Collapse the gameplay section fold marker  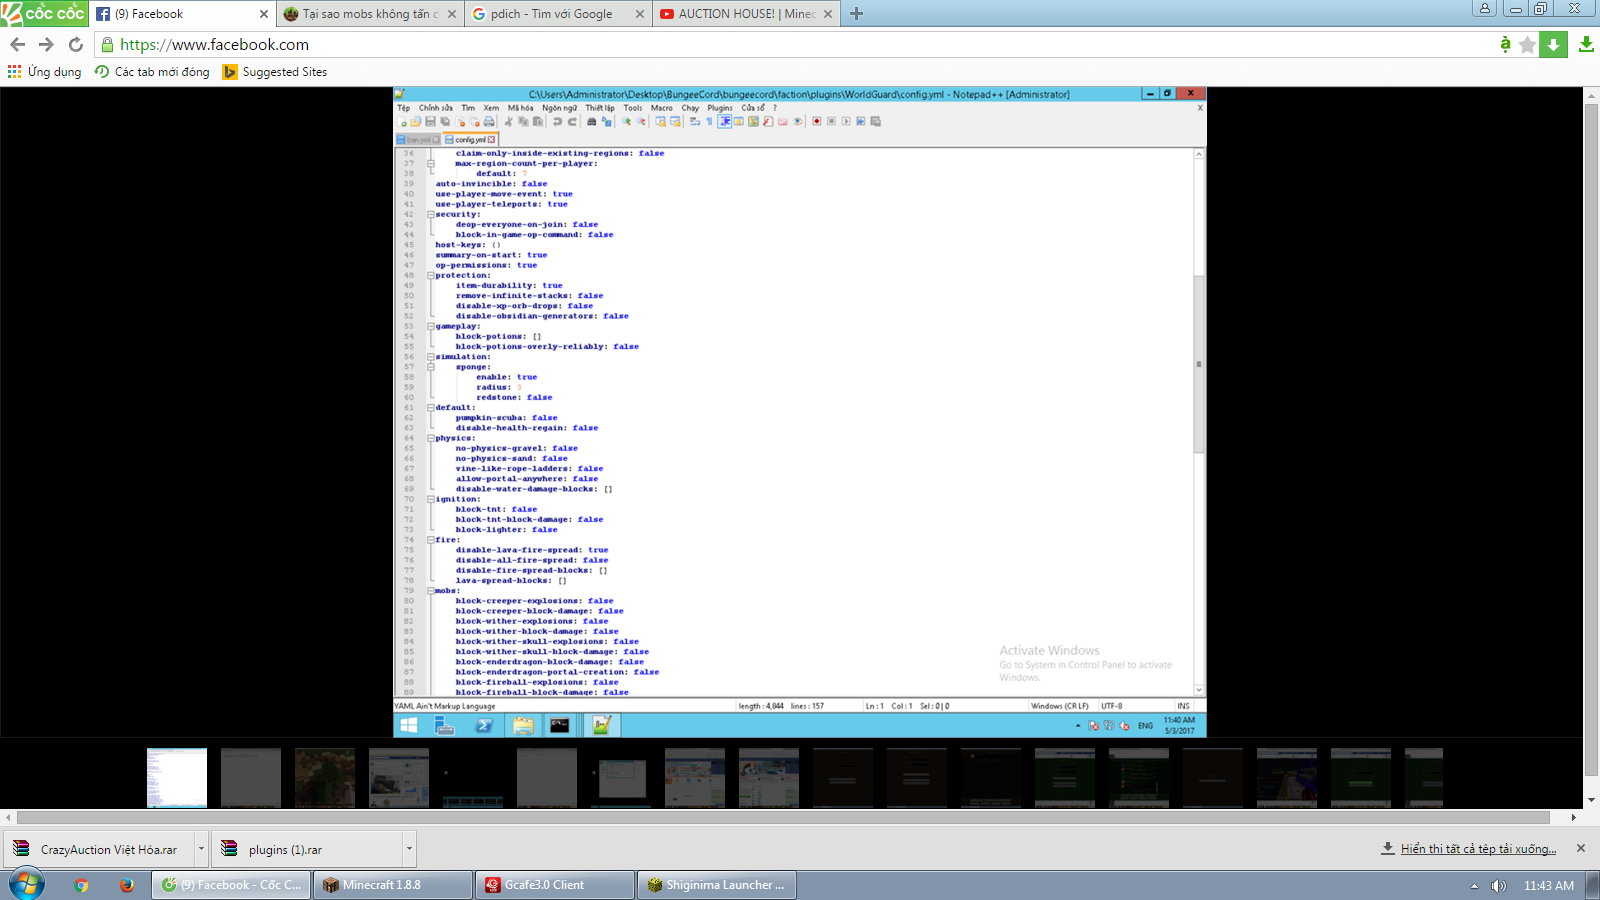tap(431, 326)
